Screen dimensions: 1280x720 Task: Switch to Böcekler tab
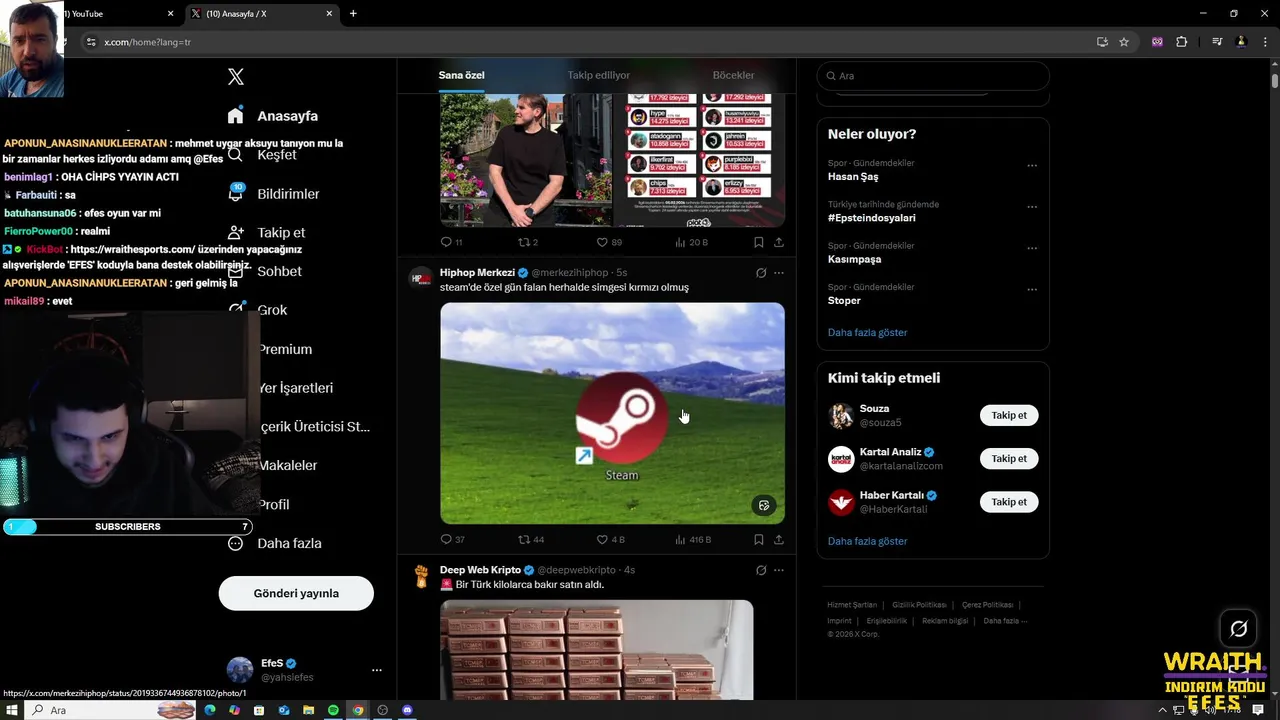[x=733, y=75]
